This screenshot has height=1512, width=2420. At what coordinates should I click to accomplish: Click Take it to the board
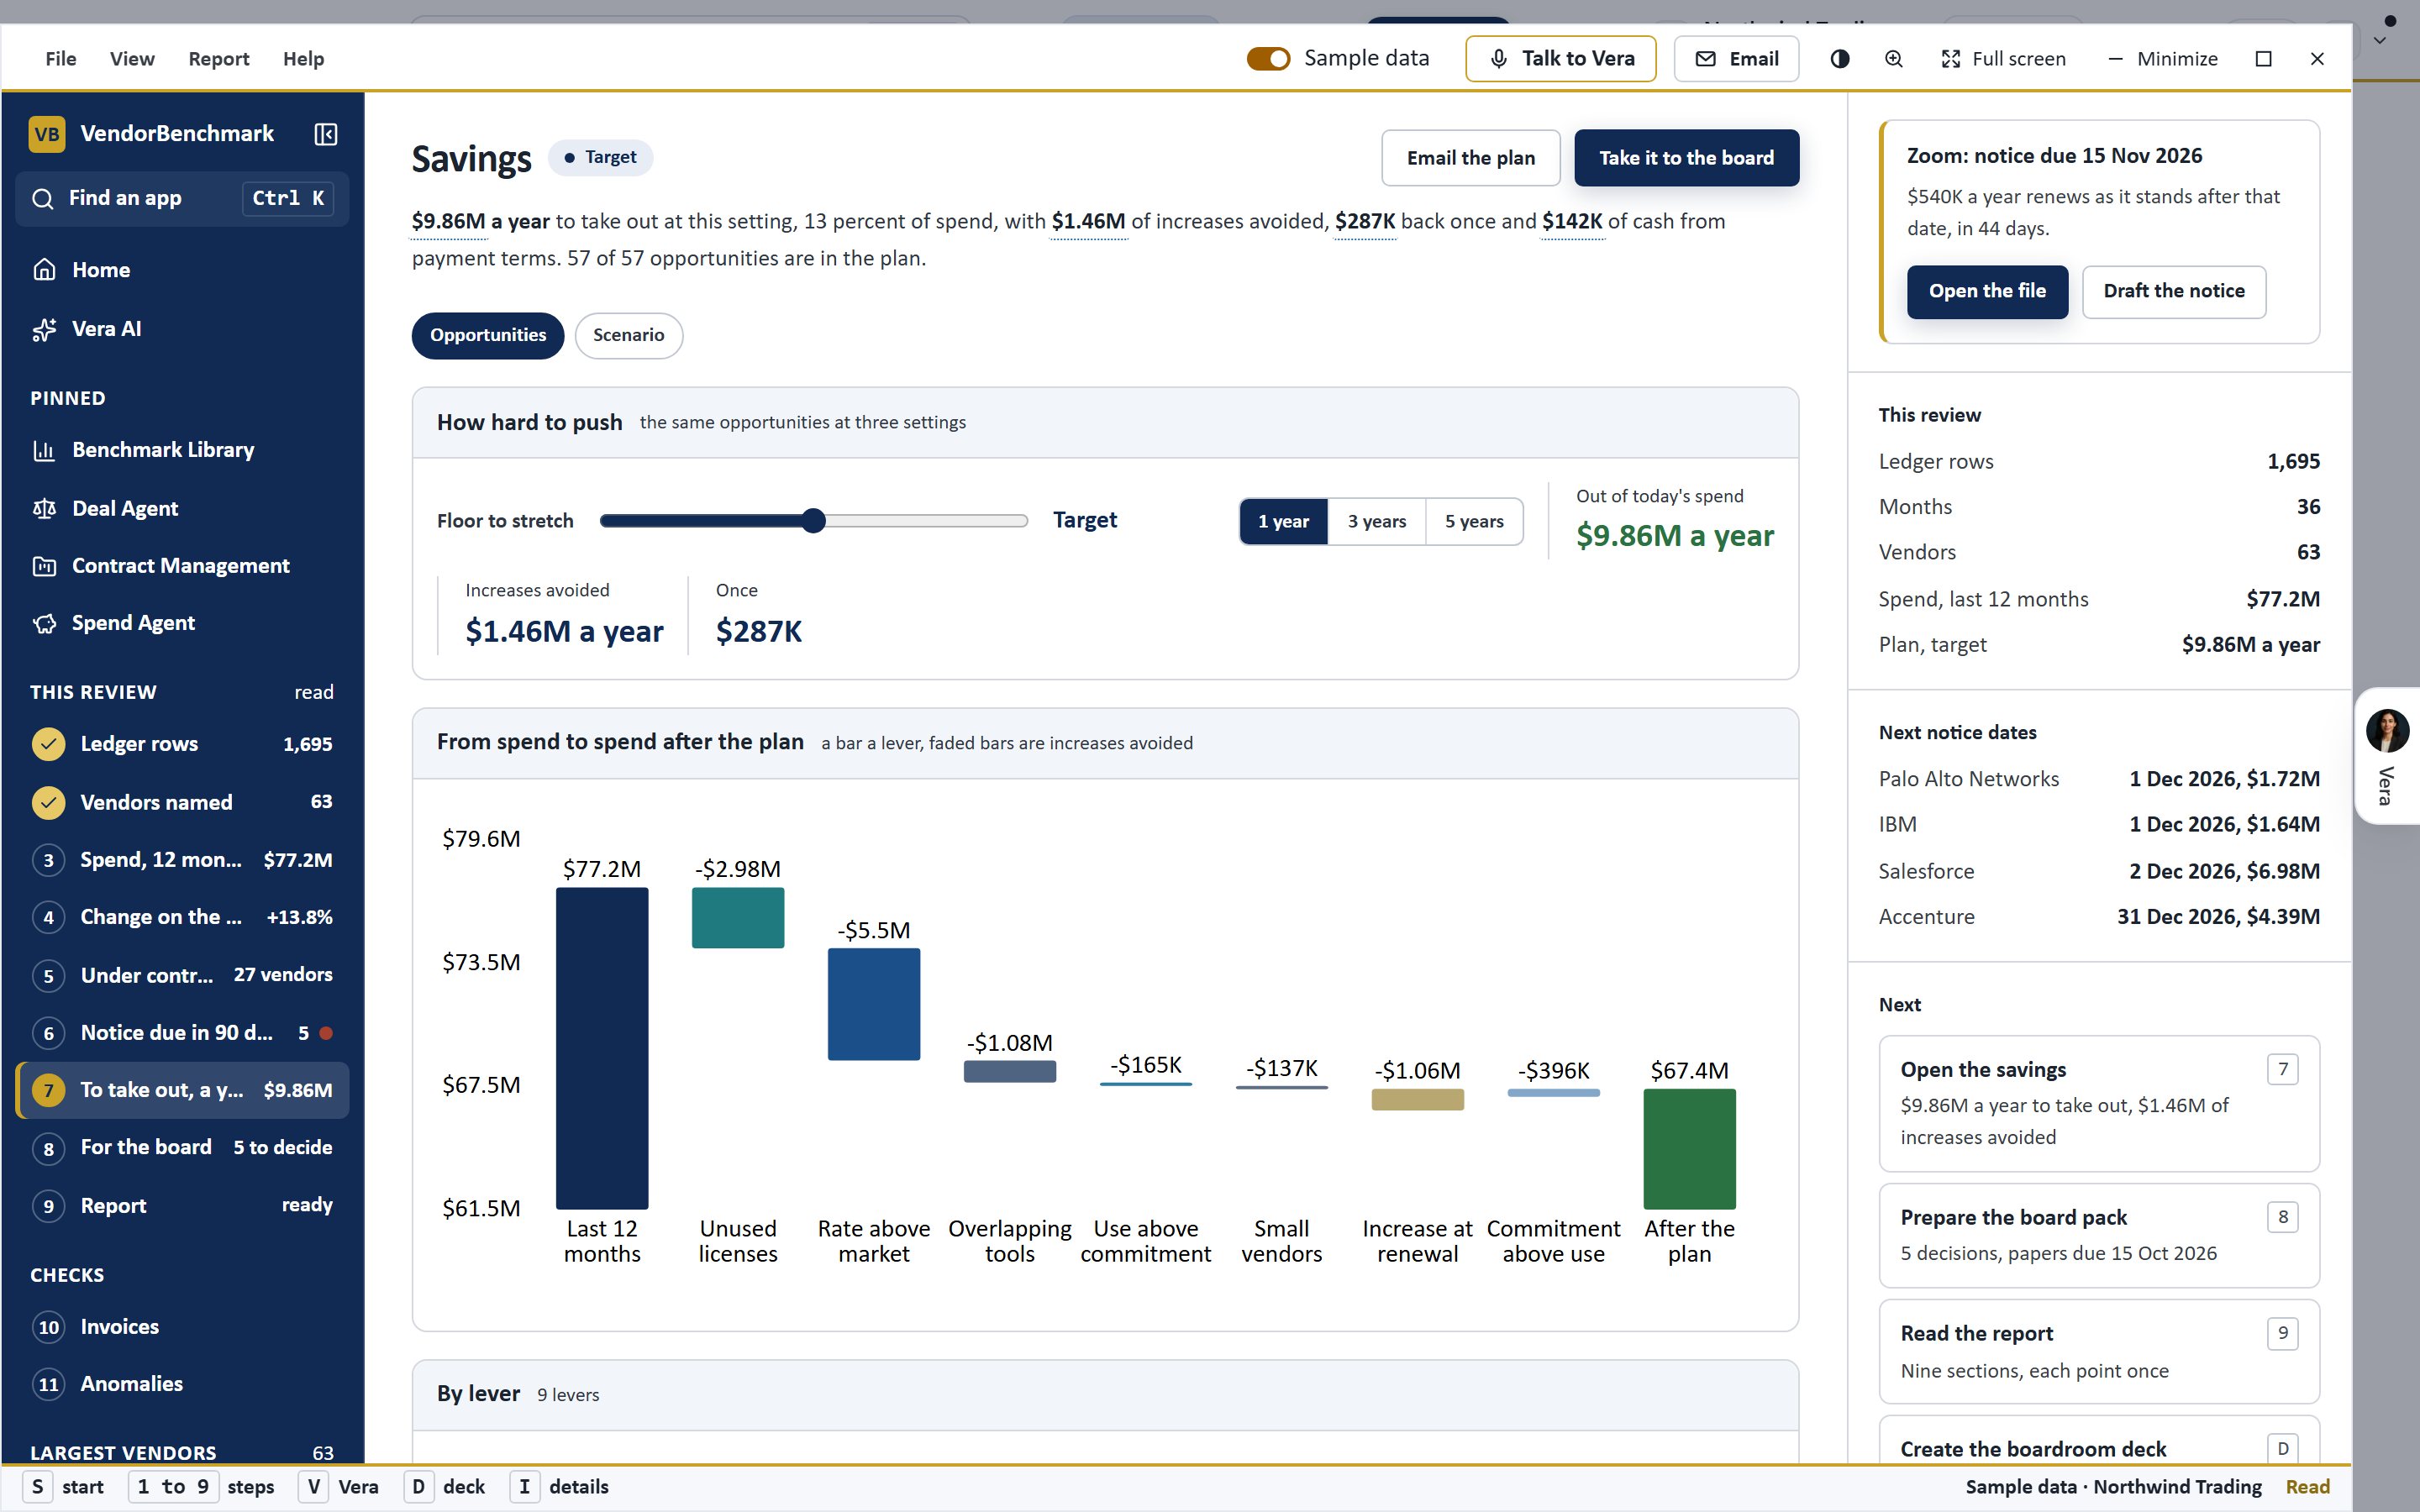point(1686,158)
